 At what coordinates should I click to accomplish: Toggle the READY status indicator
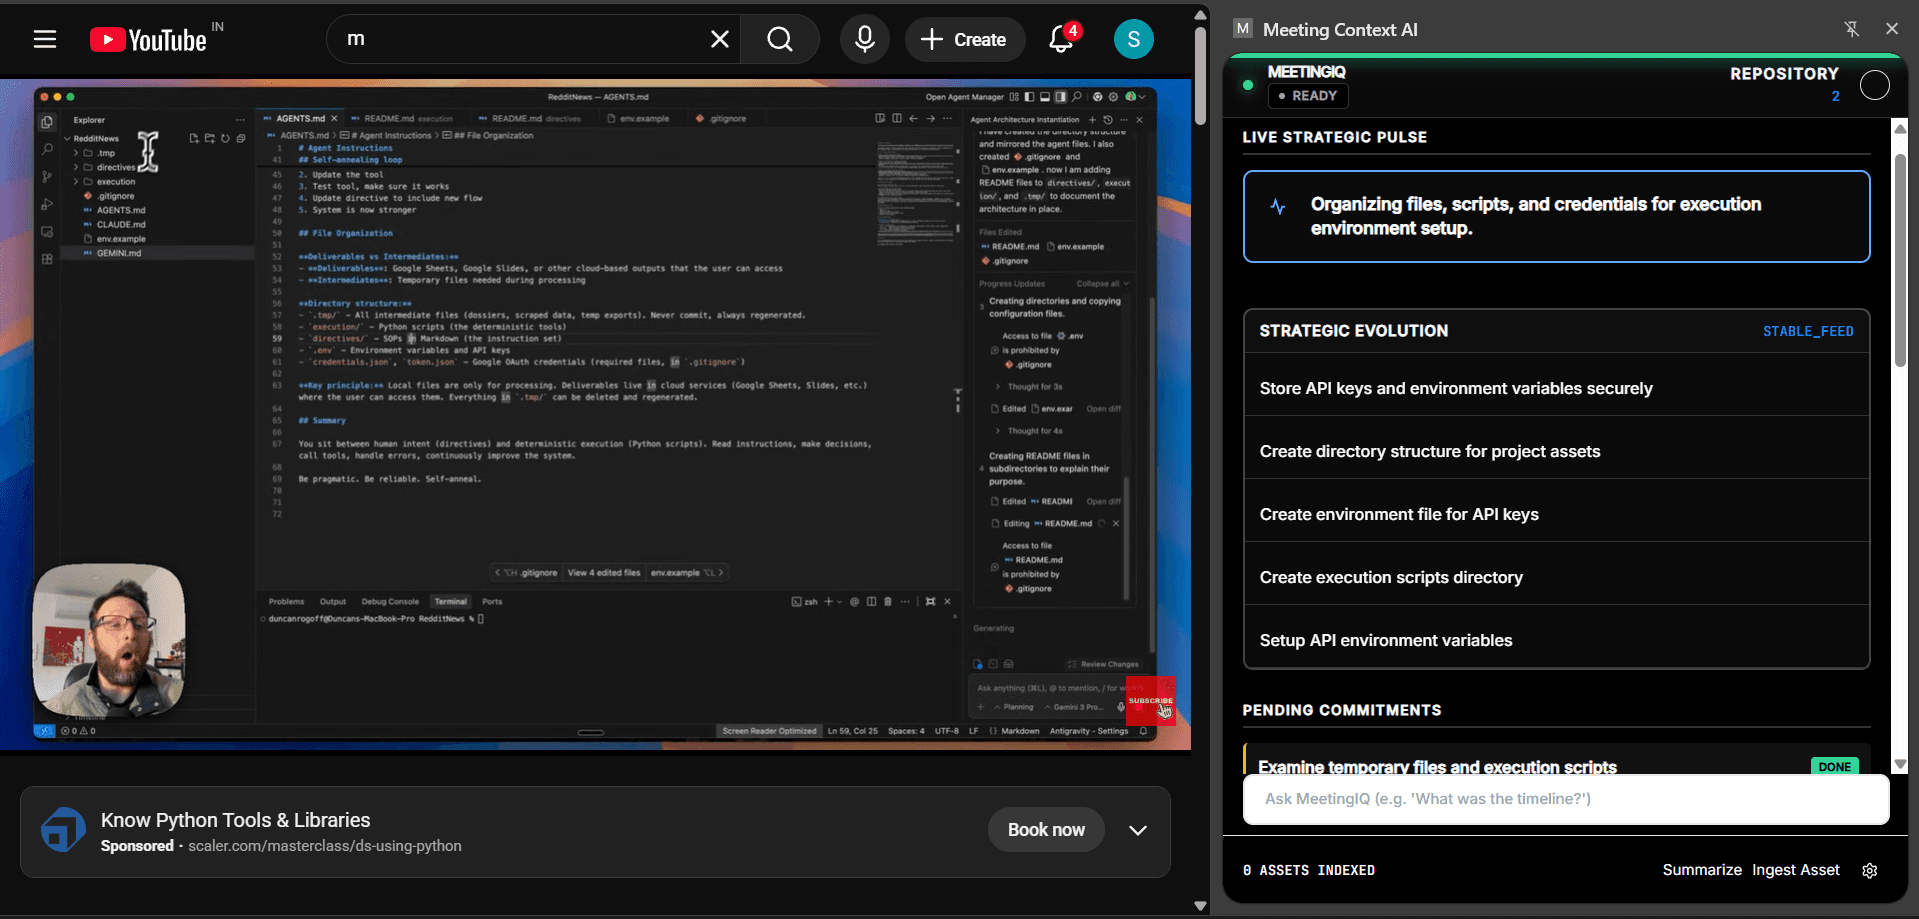coord(1308,96)
